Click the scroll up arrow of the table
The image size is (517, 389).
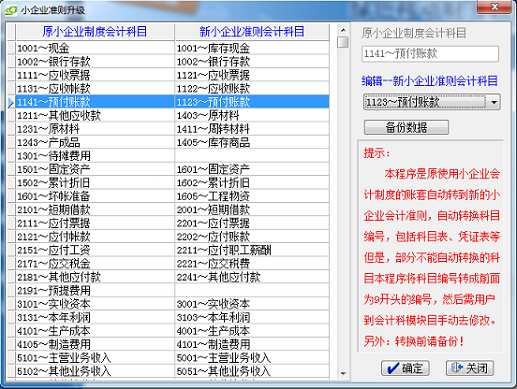point(343,30)
